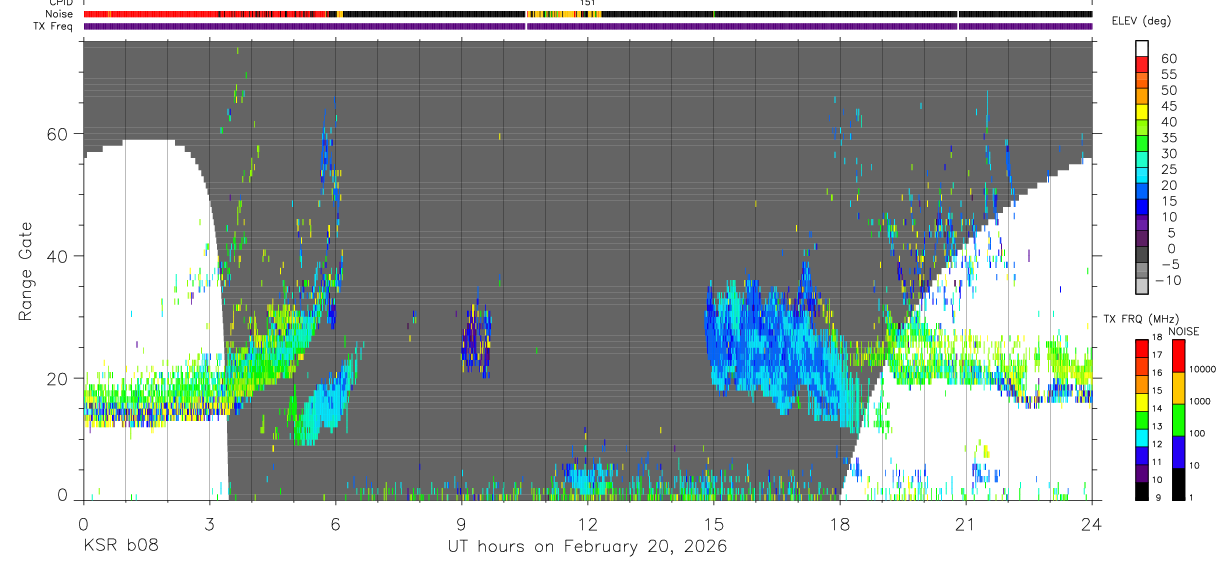Viewport: 1228px width, 567px height.
Task: Click the ELEV colorbar tick label 55
Action: click(x=1168, y=75)
